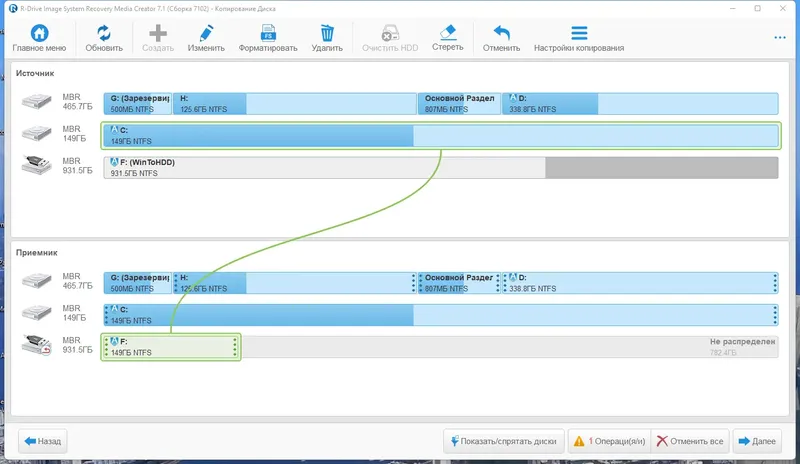The height and width of the screenshot is (464, 800).
Task: Click the Приемник section label
Action: (36, 253)
